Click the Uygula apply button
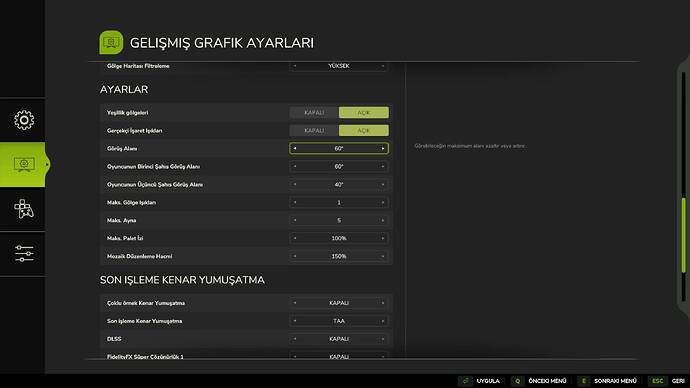 pyautogui.click(x=488, y=381)
